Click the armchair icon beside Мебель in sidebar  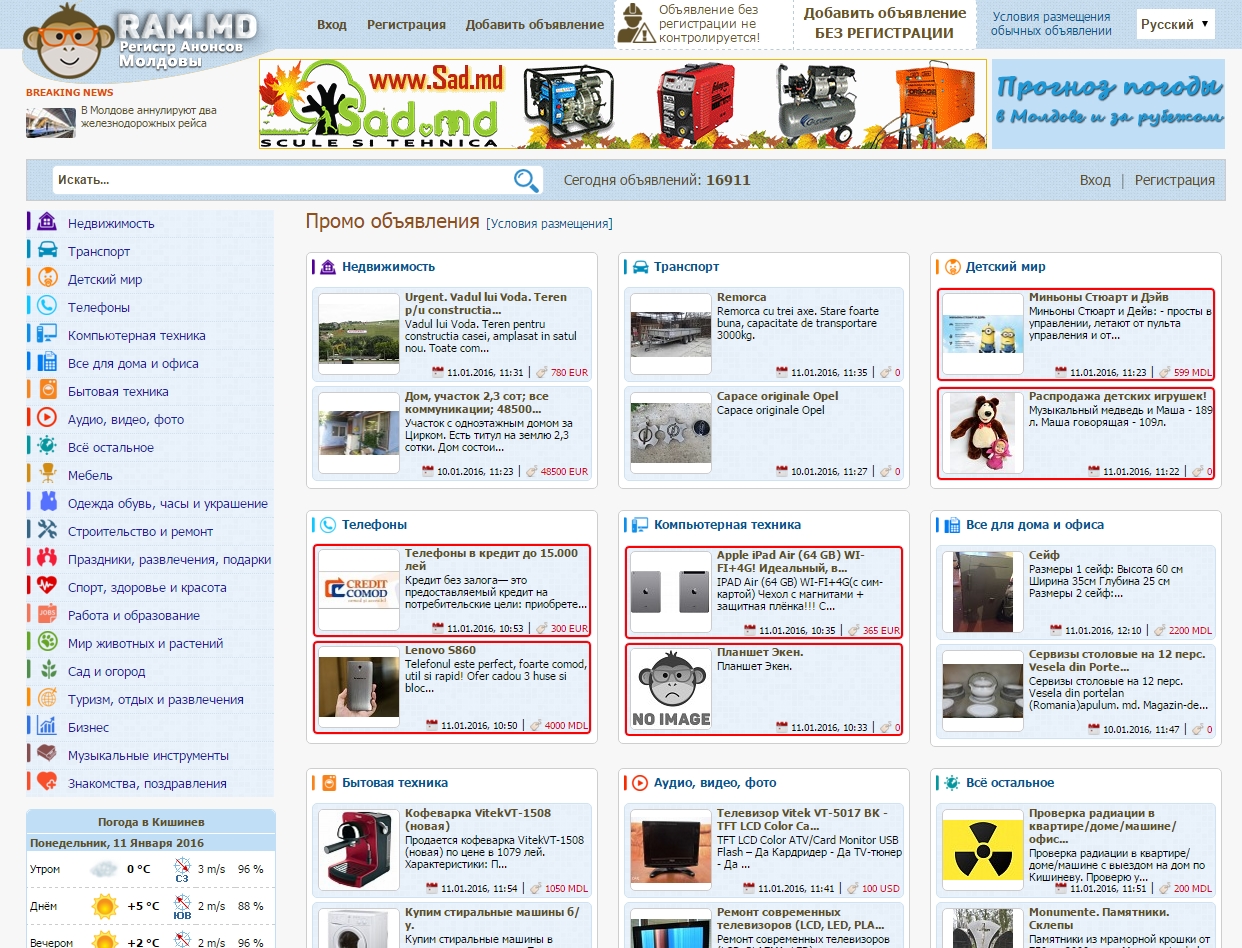(47, 474)
